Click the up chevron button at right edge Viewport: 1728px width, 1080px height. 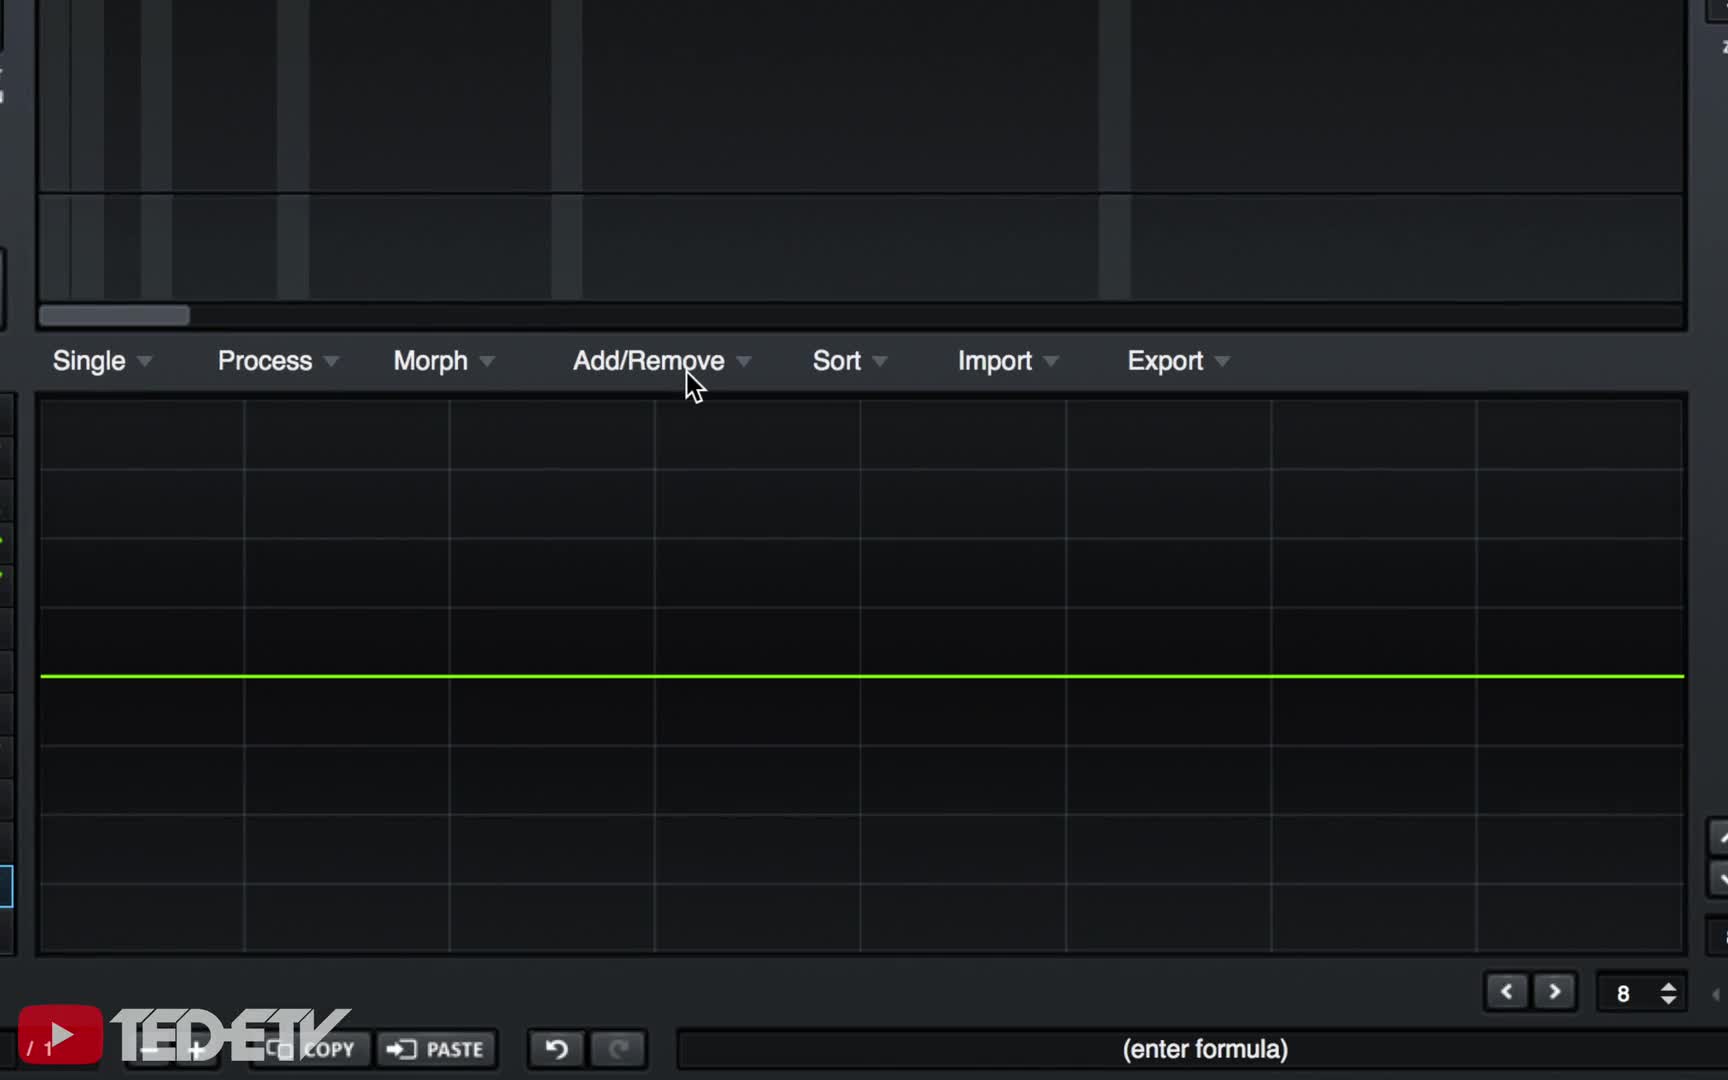1720,838
